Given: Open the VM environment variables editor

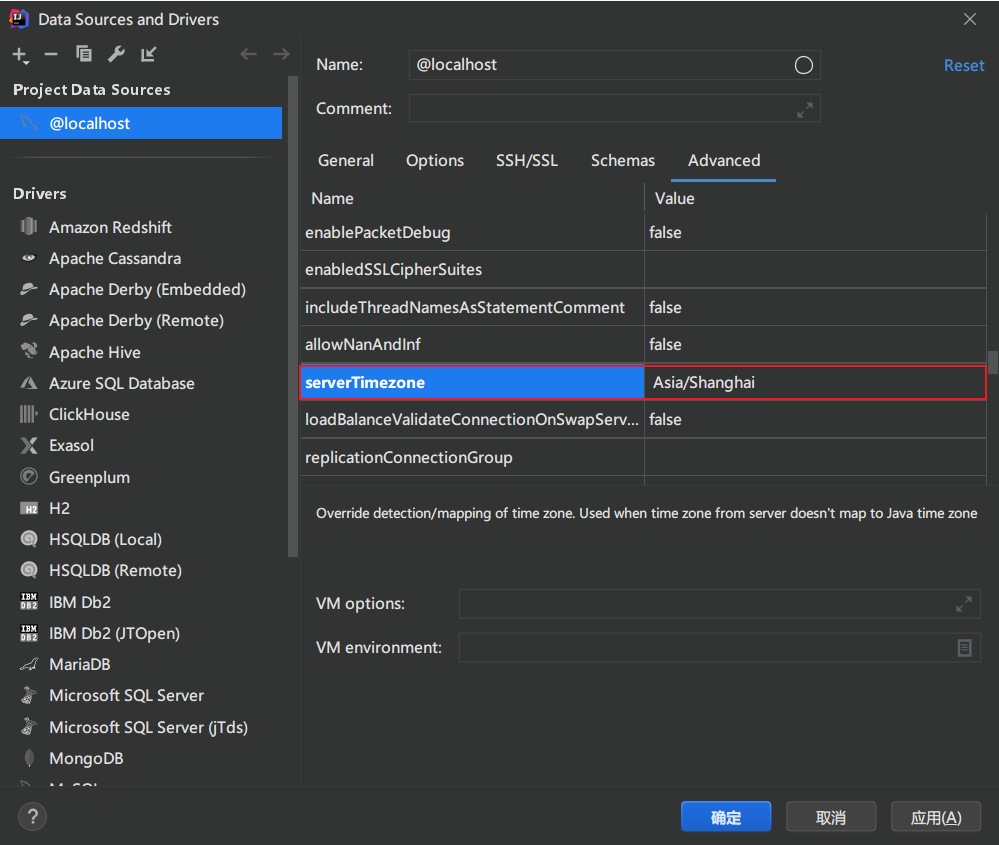Looking at the screenshot, I should [x=963, y=647].
